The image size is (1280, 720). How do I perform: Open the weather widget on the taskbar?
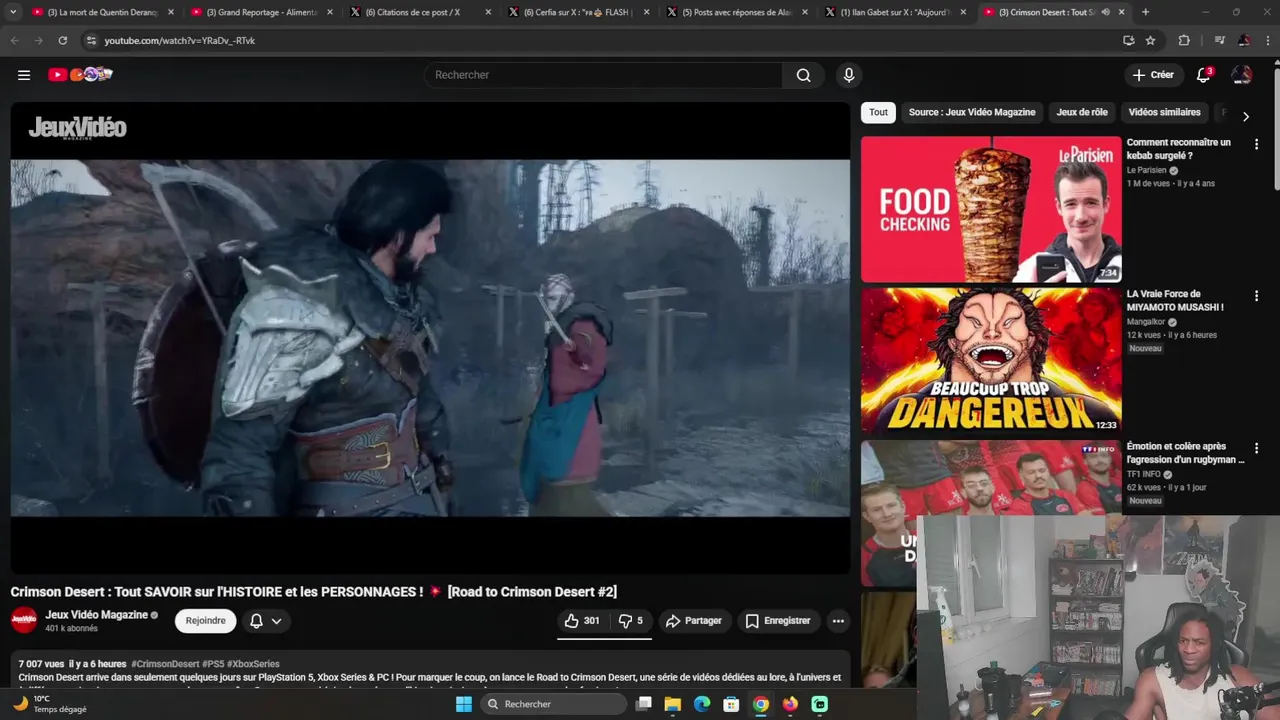click(50, 704)
